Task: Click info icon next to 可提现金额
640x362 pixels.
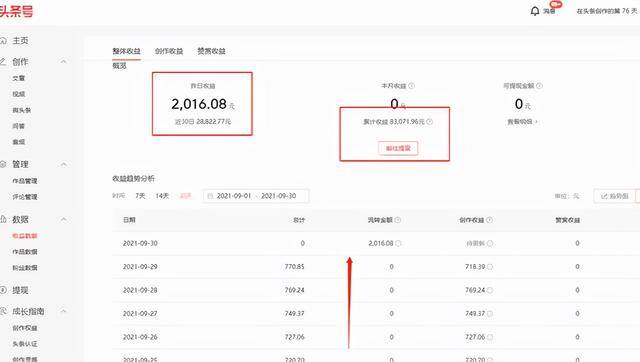Action: coord(539,86)
